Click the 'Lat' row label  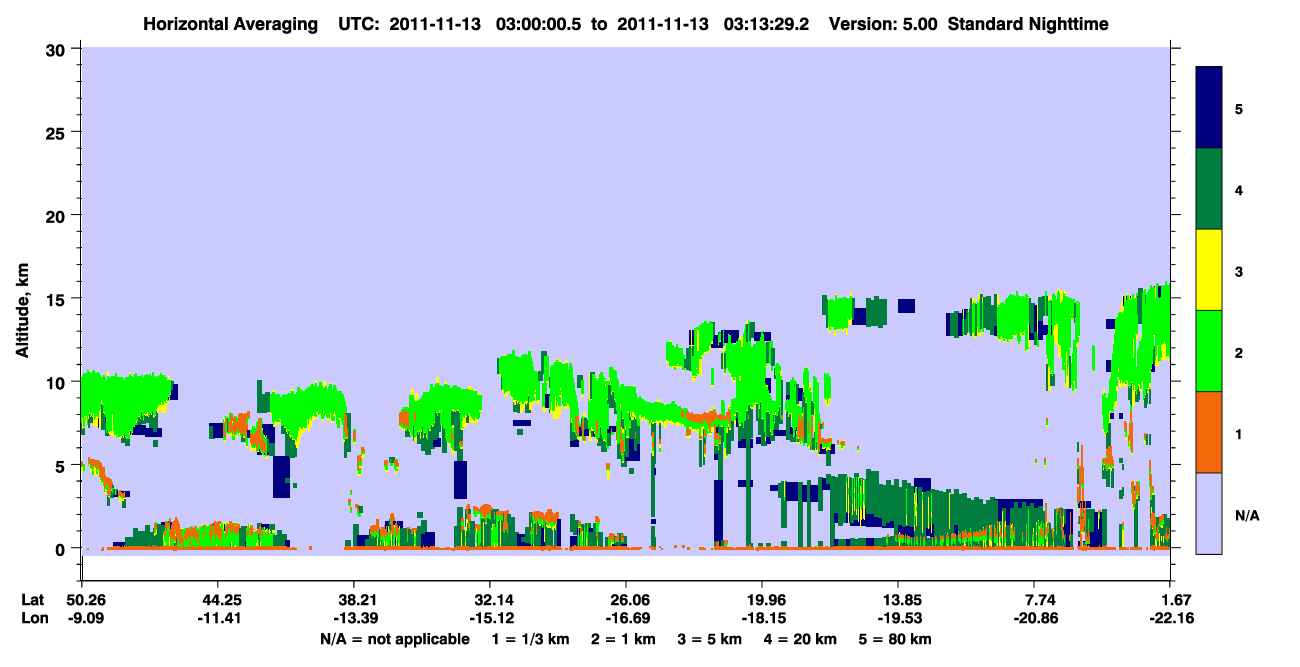[x=32, y=600]
